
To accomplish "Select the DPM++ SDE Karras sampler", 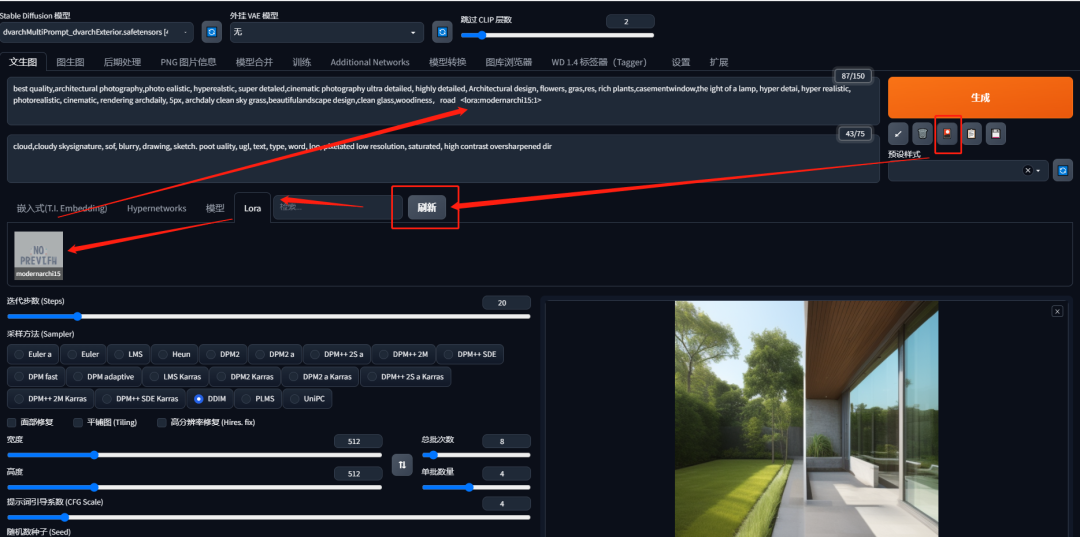I will [141, 399].
